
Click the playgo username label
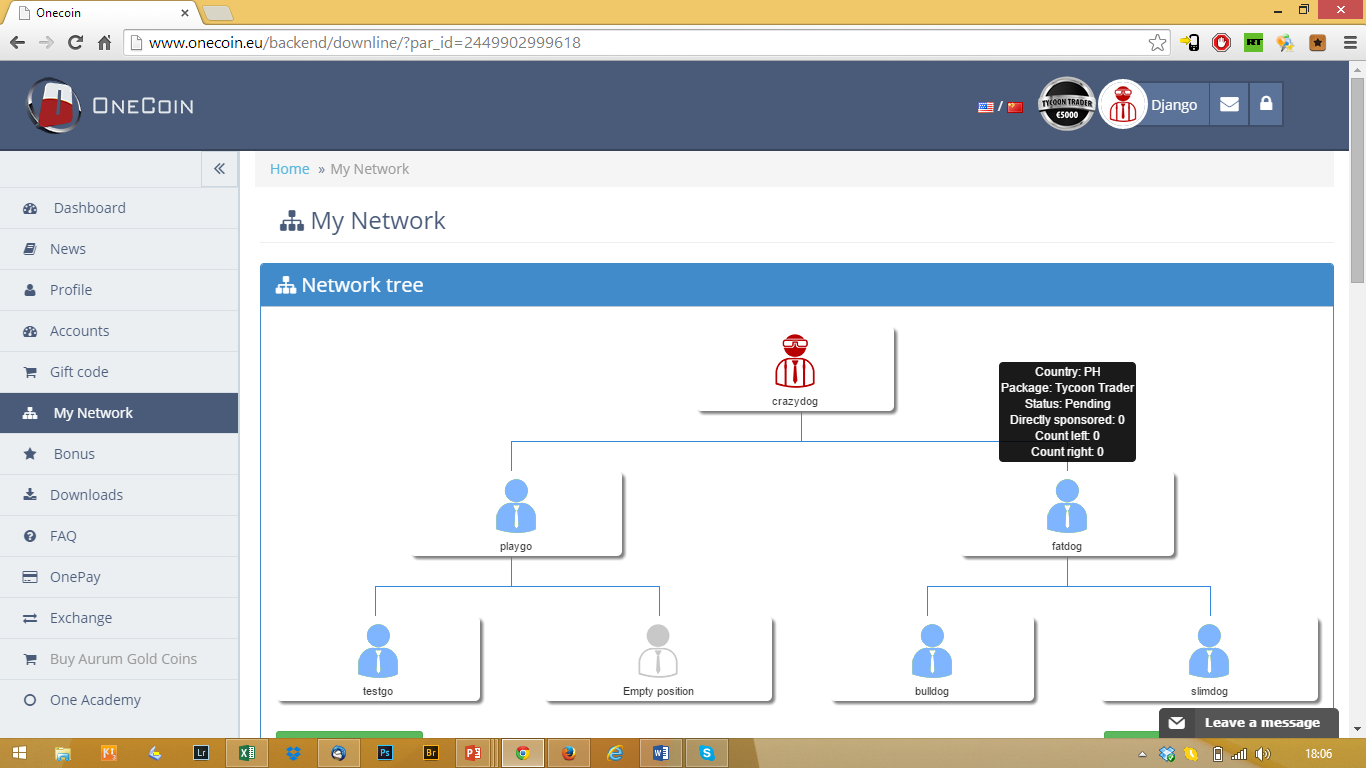[516, 547]
